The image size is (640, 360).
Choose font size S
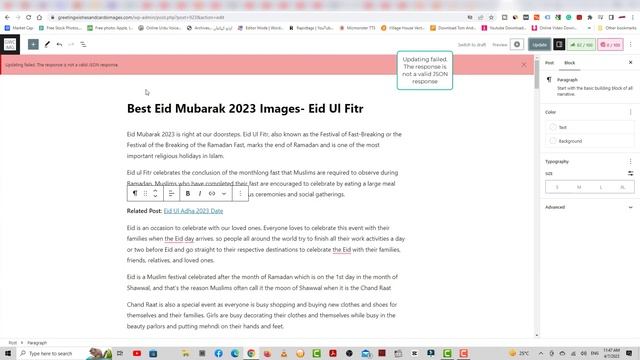coord(557,187)
